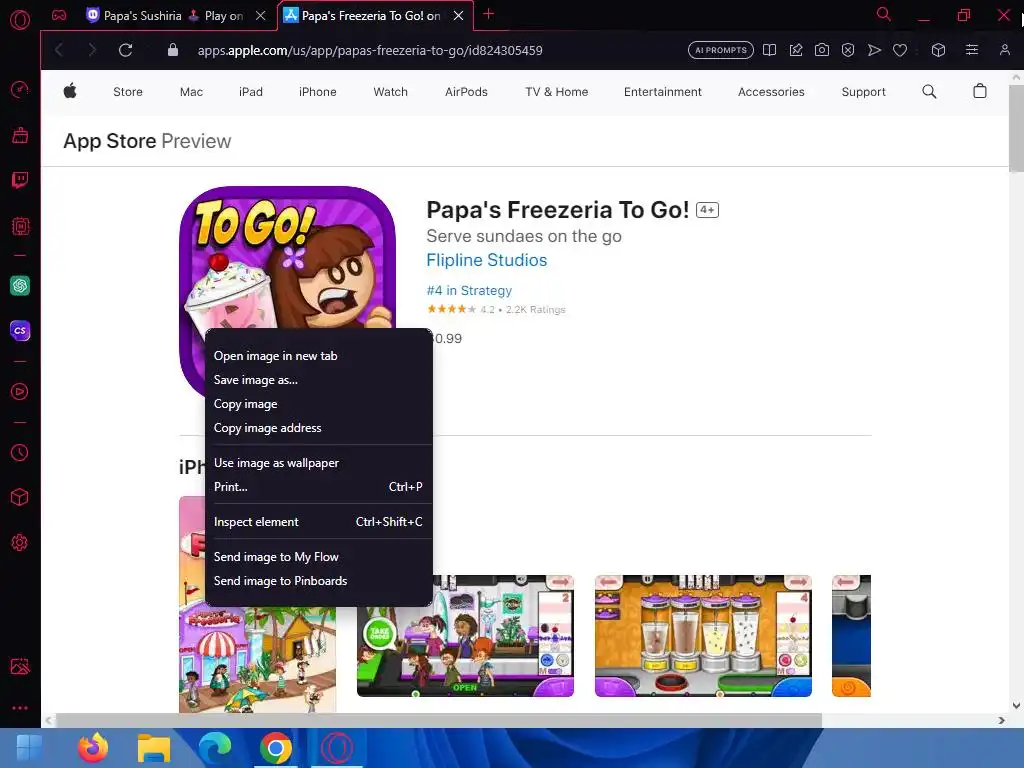Open Google Chrome from the taskbar
1024x768 pixels.
click(276, 748)
